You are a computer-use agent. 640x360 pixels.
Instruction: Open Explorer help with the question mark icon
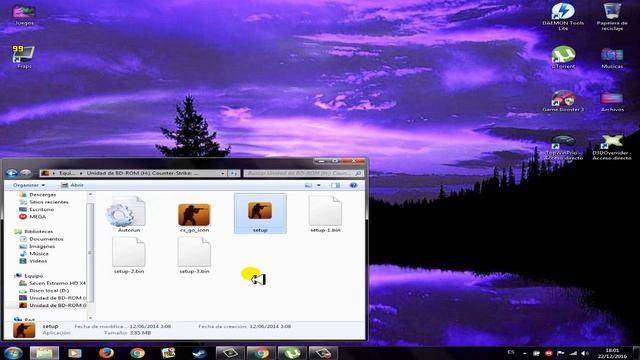pyautogui.click(x=353, y=185)
